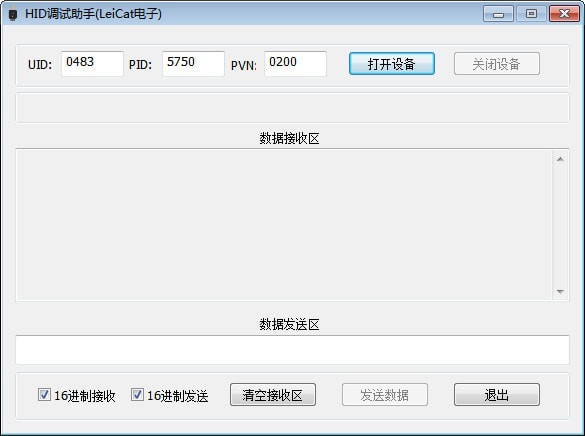Click the receive area scroll-down arrow
The image size is (585, 436).
point(560,291)
